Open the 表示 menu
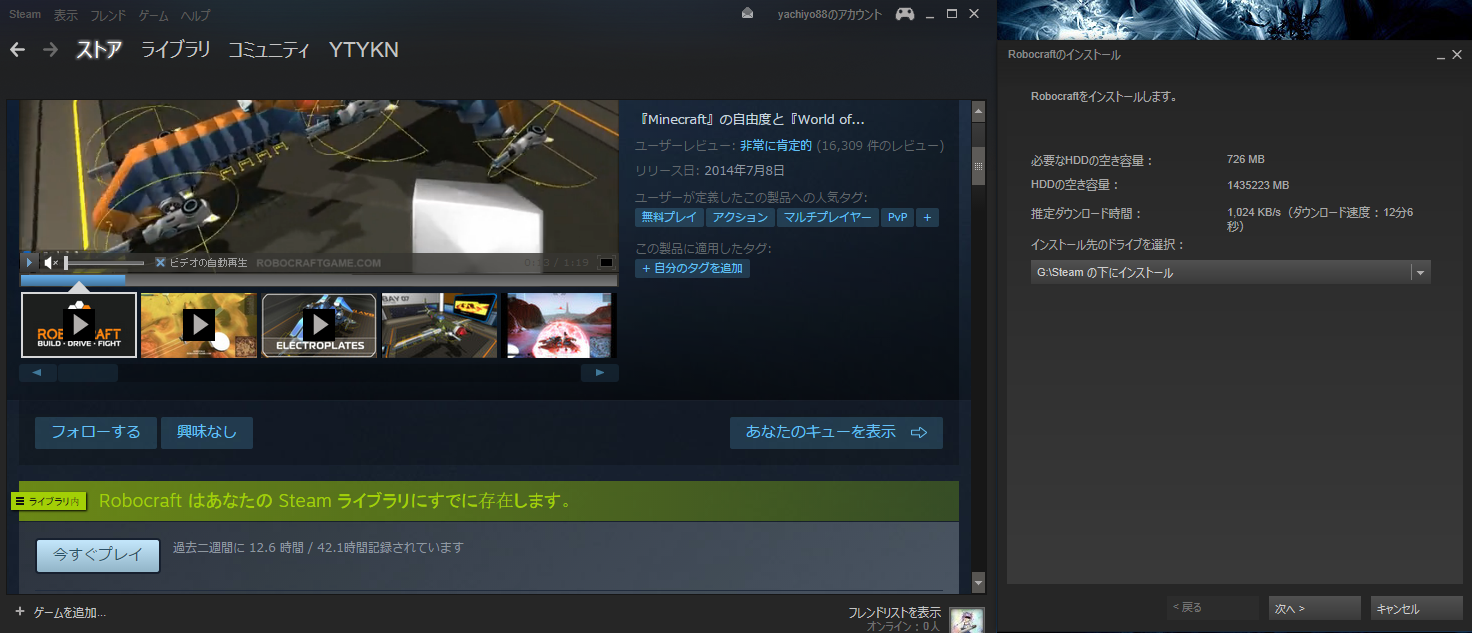 click(65, 15)
